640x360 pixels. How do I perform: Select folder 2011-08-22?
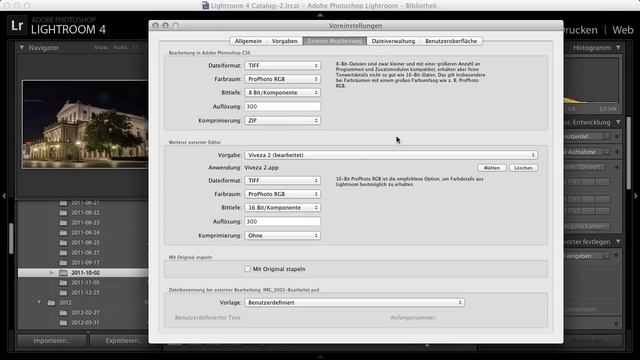click(x=85, y=213)
